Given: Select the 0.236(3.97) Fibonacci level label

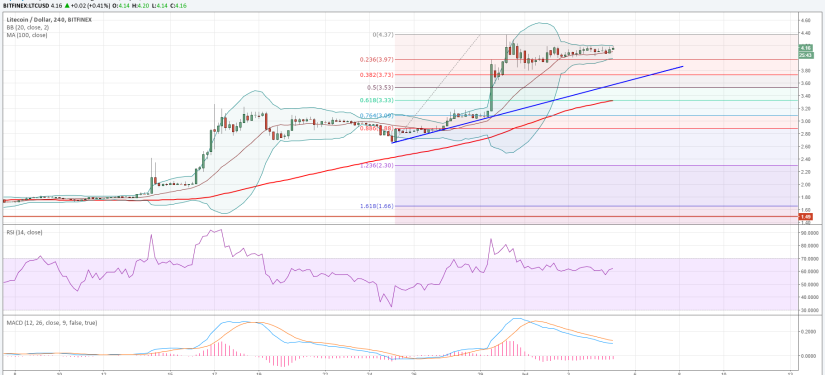Looking at the screenshot, I should [x=377, y=60].
